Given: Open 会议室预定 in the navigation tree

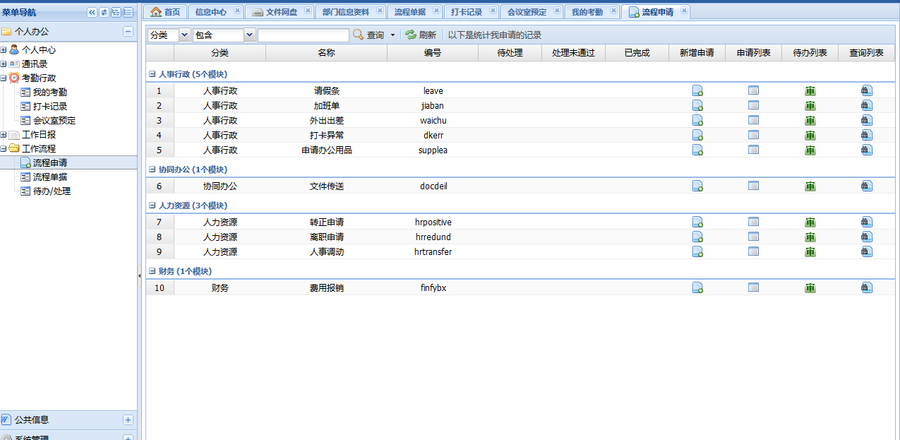Looking at the screenshot, I should (54, 120).
